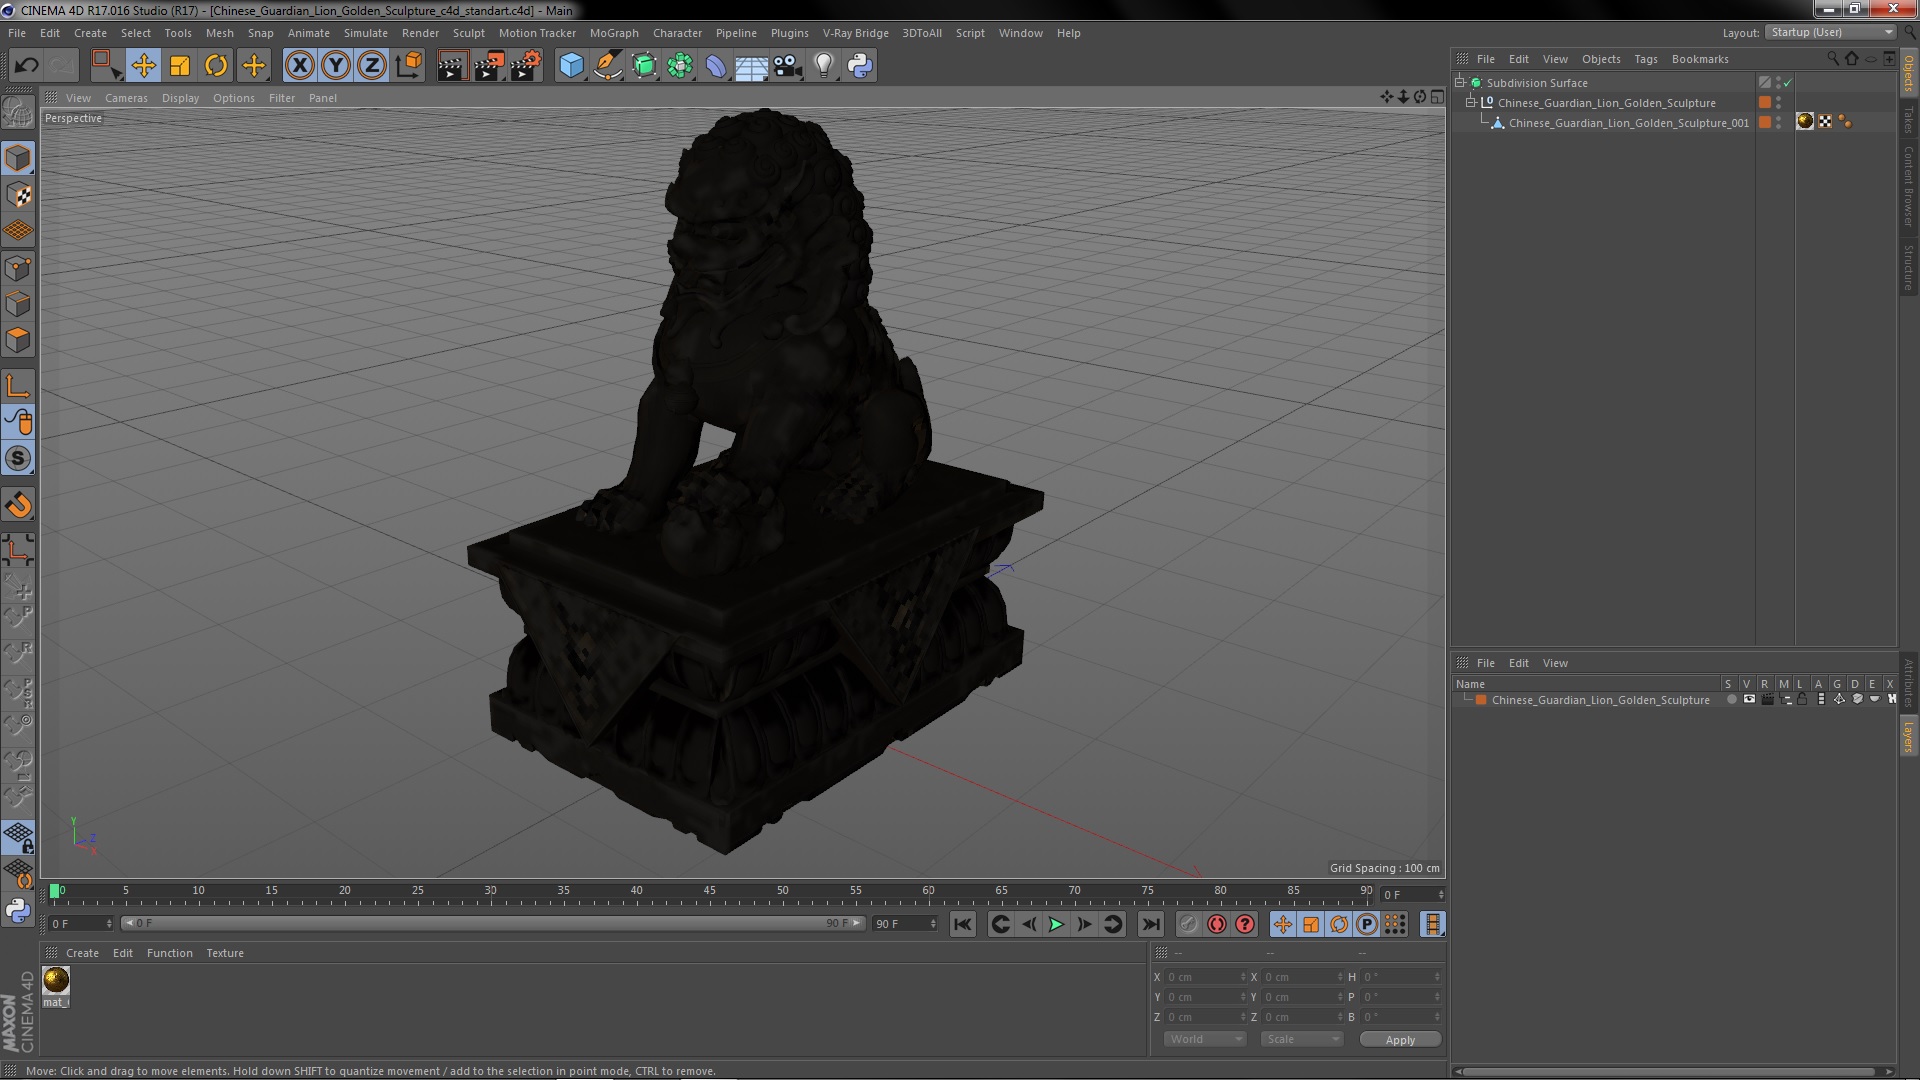The width and height of the screenshot is (1920, 1080).
Task: Enable Edges mode in left sidebar
Action: coord(18,304)
